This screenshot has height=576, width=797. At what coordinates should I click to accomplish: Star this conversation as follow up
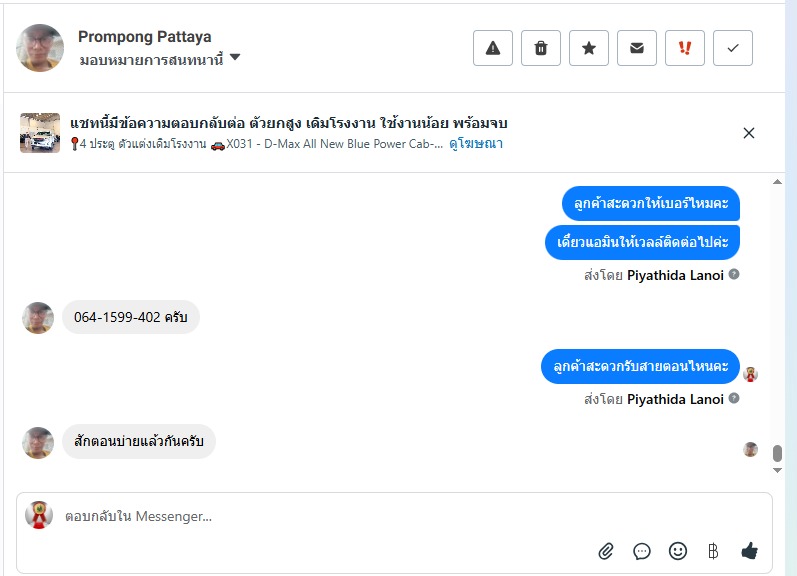pos(589,48)
